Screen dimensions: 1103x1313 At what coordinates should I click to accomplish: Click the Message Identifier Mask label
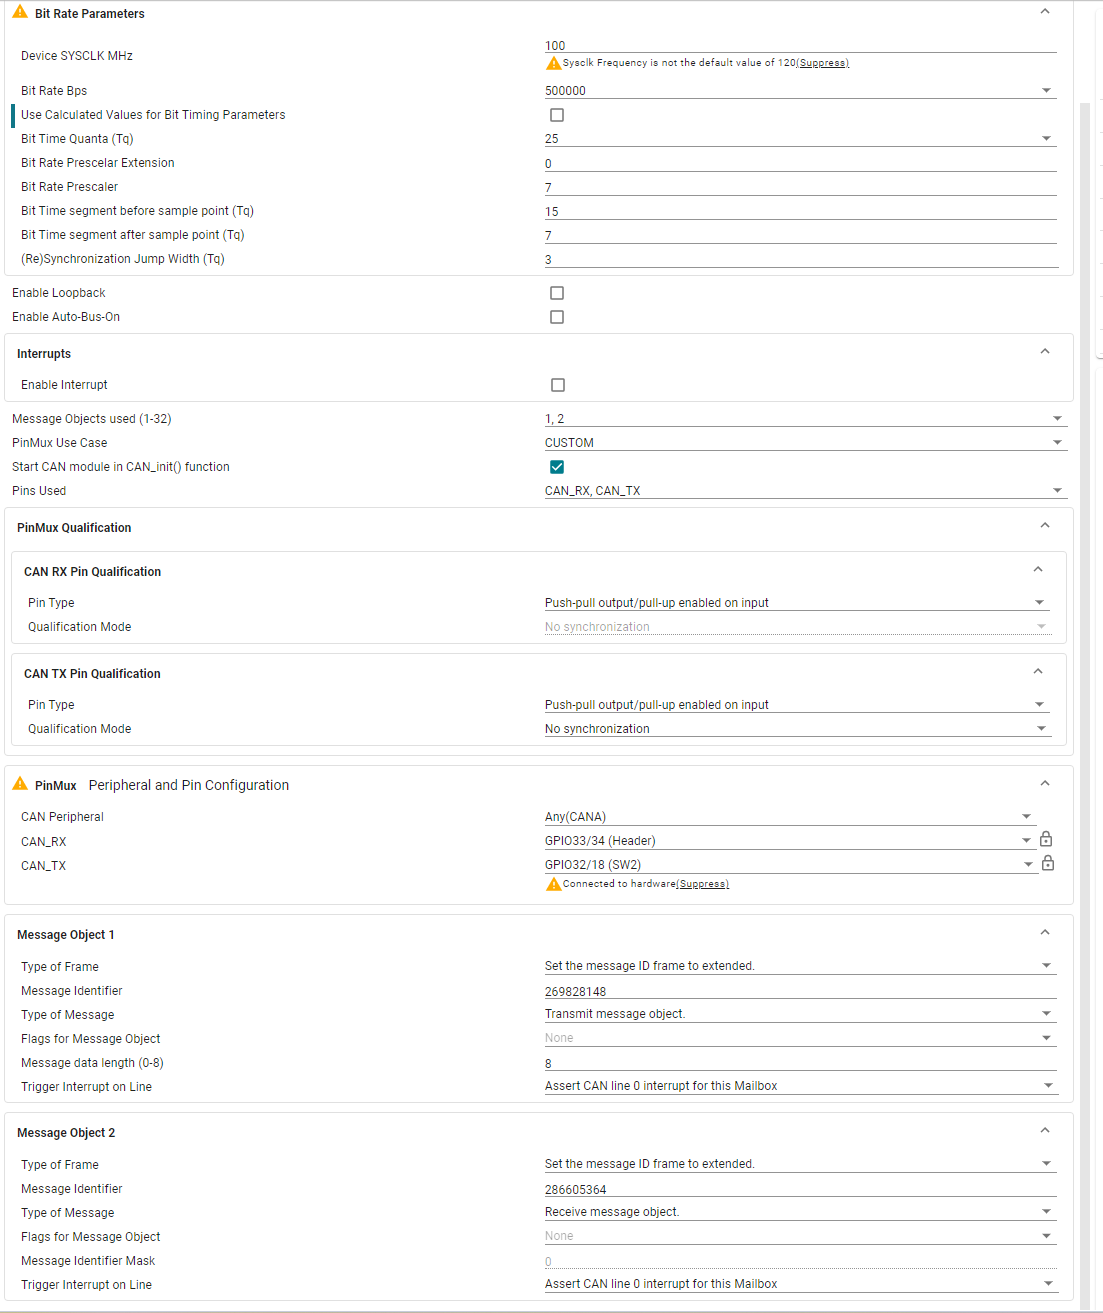point(88,1261)
